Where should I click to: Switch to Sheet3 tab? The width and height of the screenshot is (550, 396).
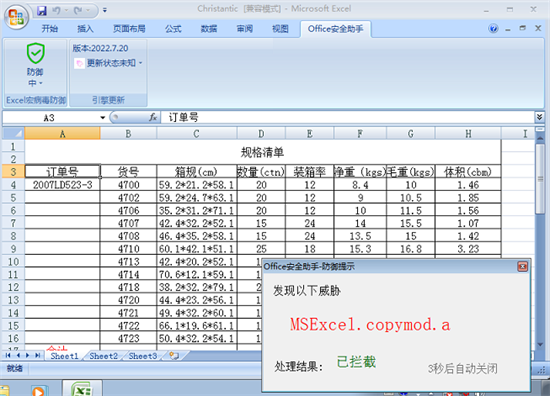click(x=143, y=356)
